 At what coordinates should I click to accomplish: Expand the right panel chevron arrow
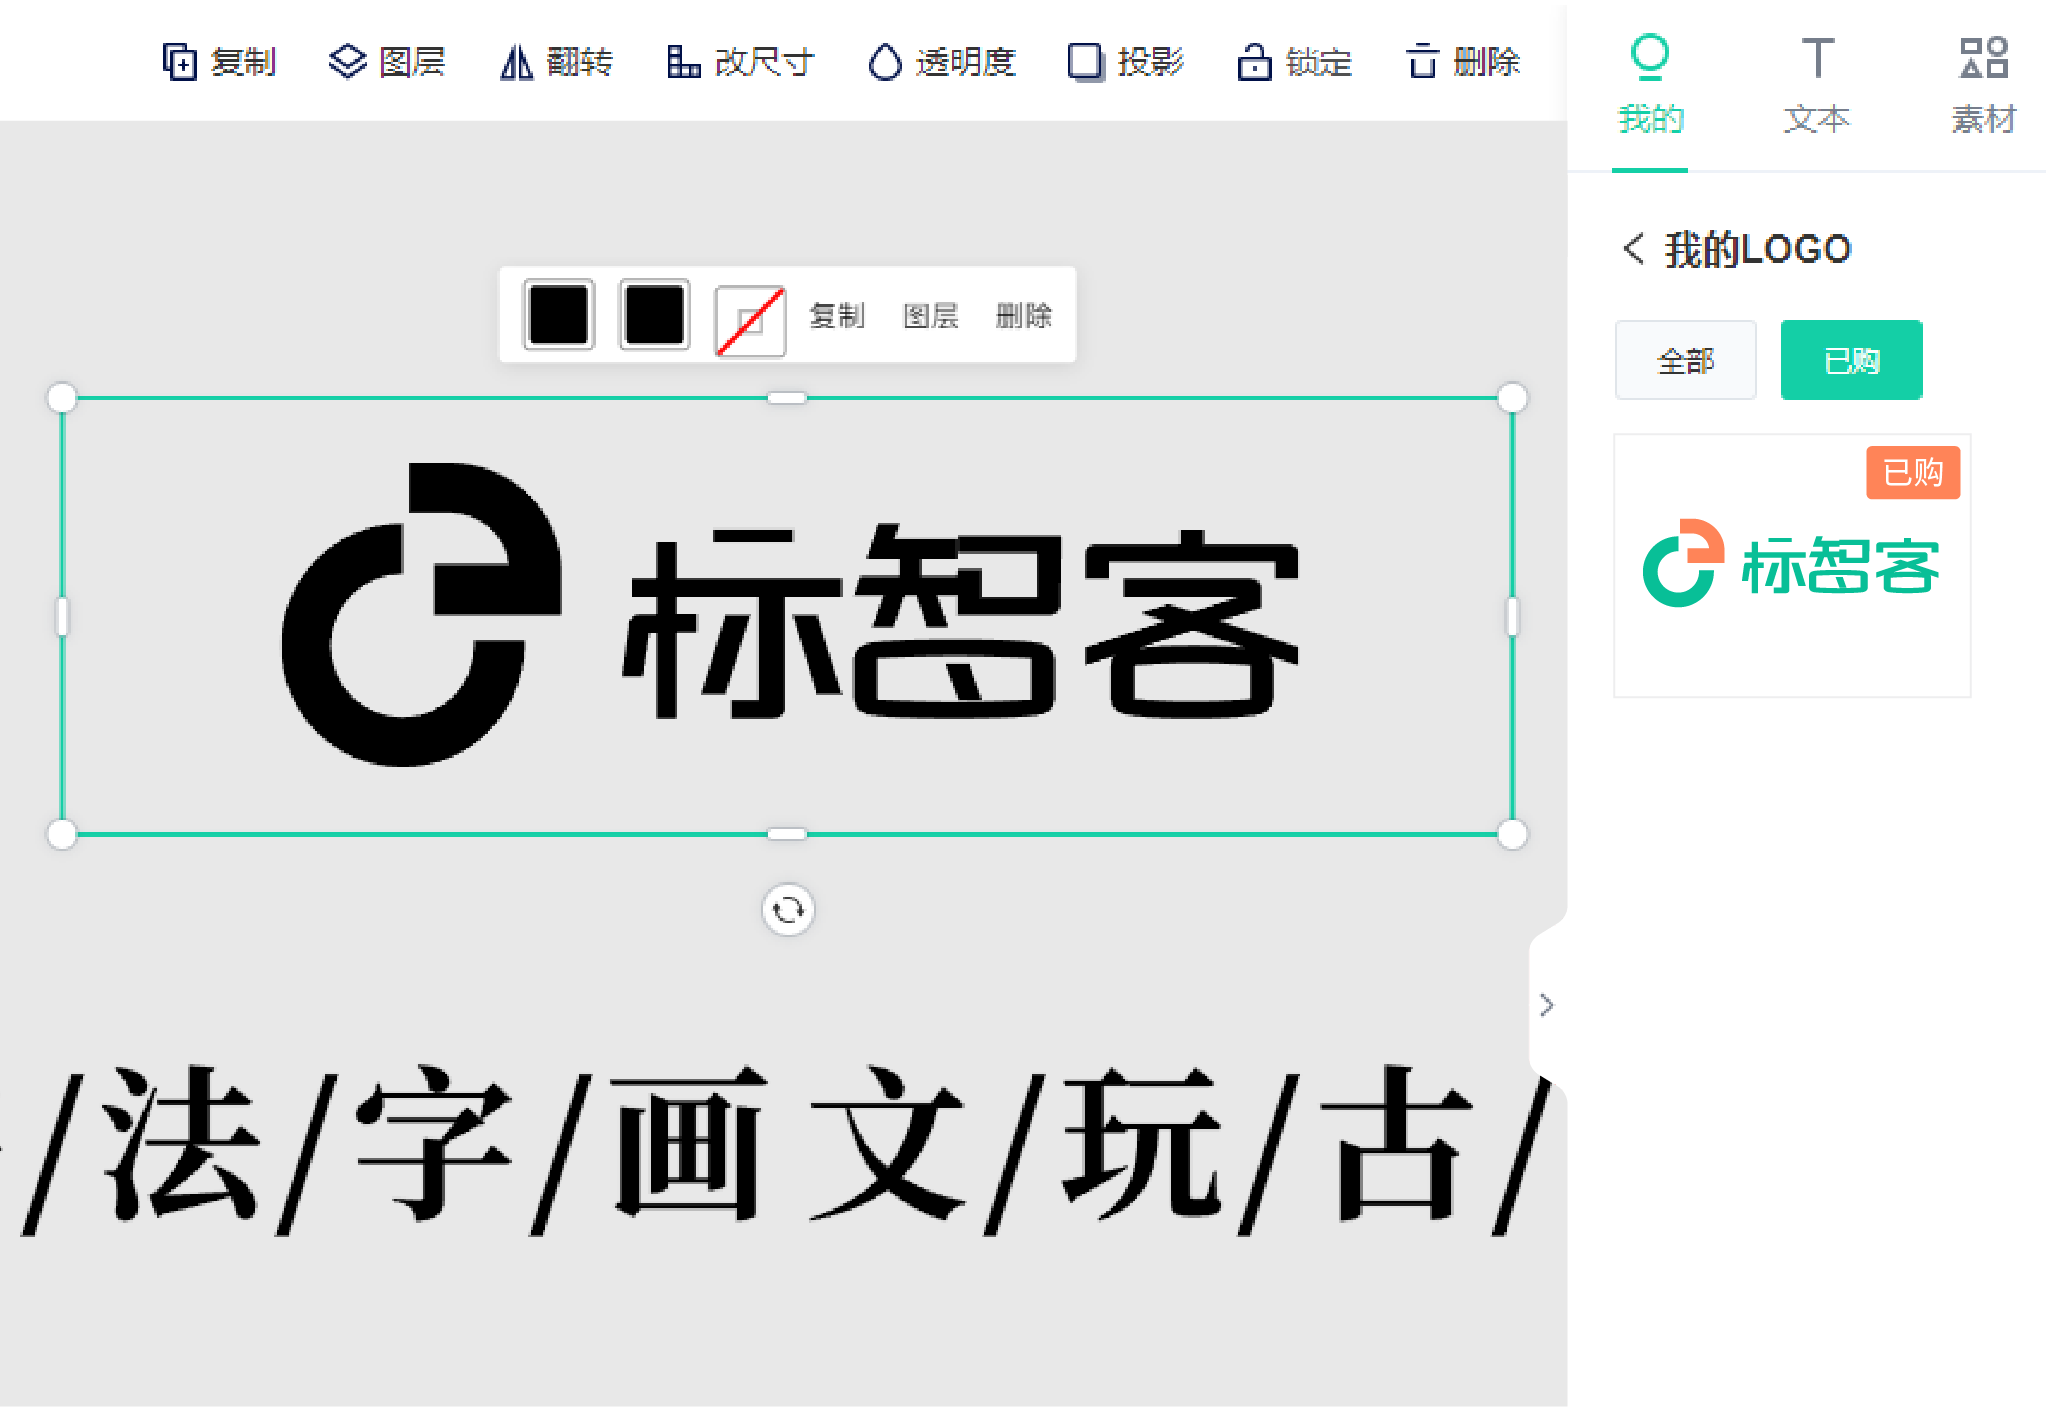click(1549, 1003)
